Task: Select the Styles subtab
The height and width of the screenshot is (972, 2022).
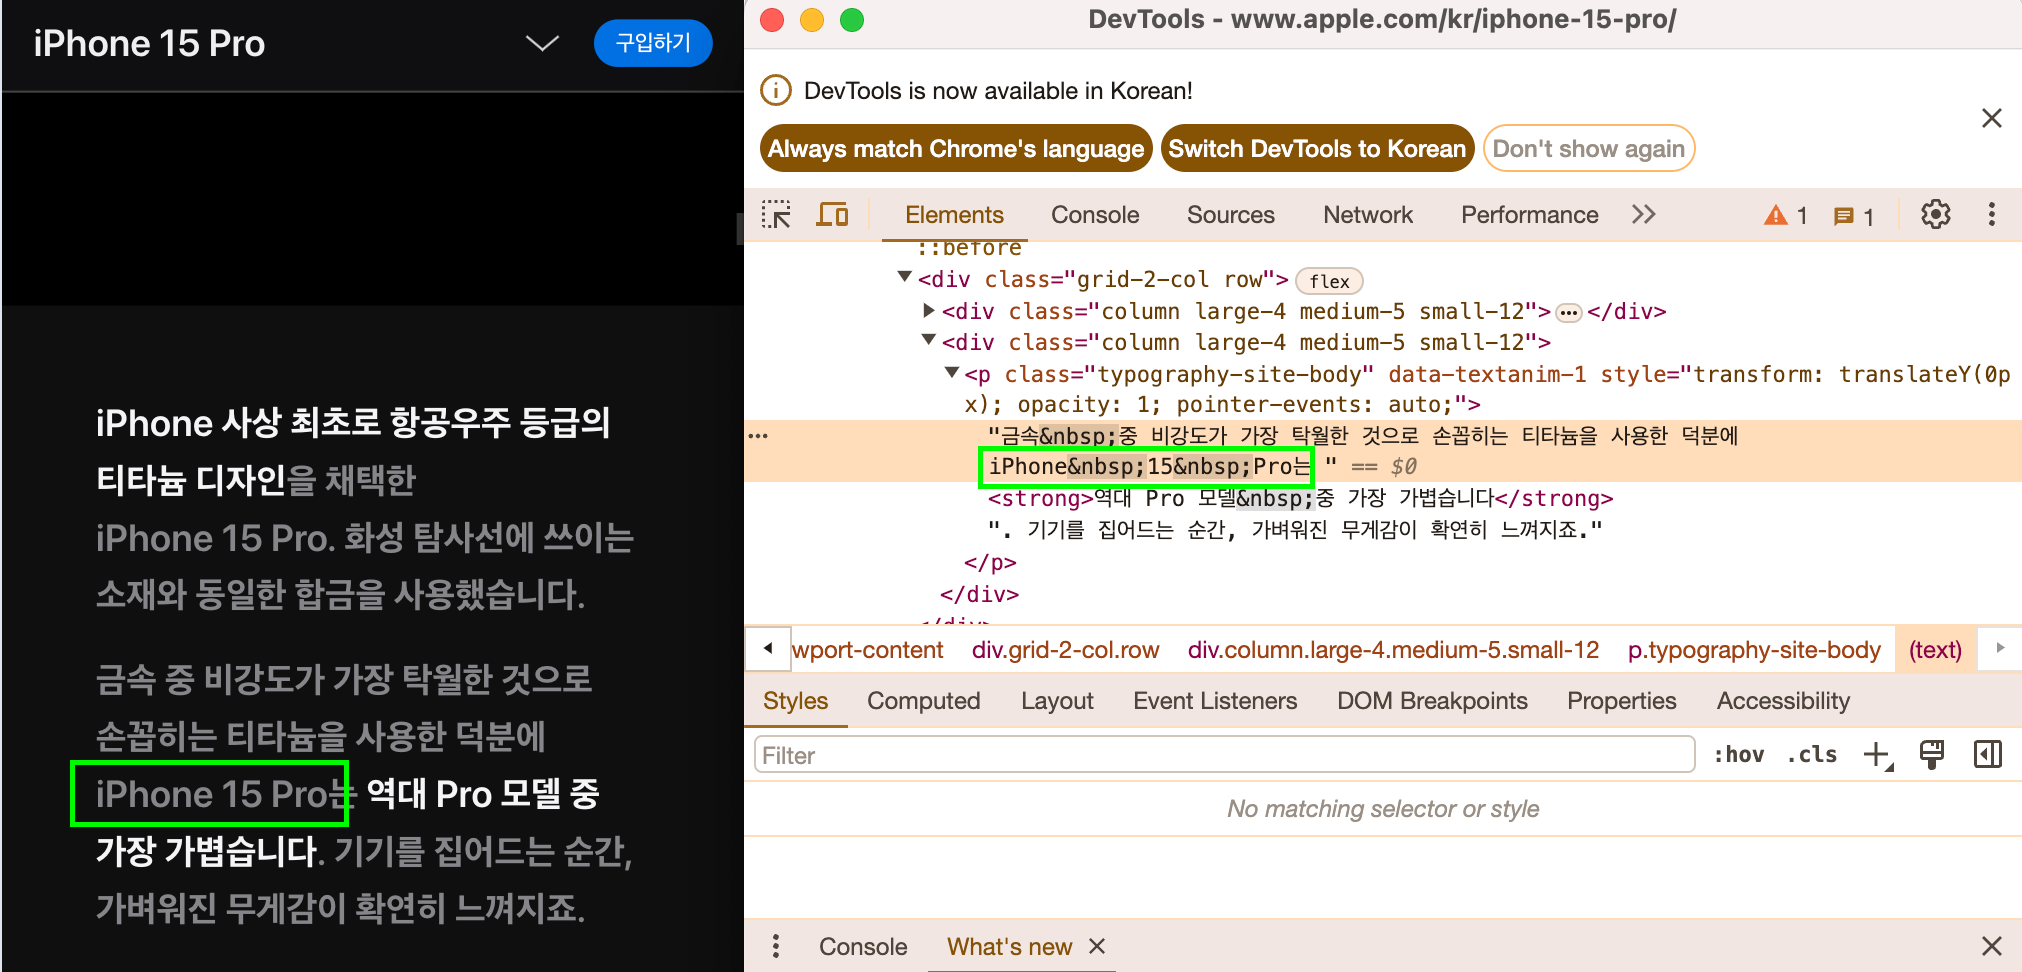Action: 795,701
